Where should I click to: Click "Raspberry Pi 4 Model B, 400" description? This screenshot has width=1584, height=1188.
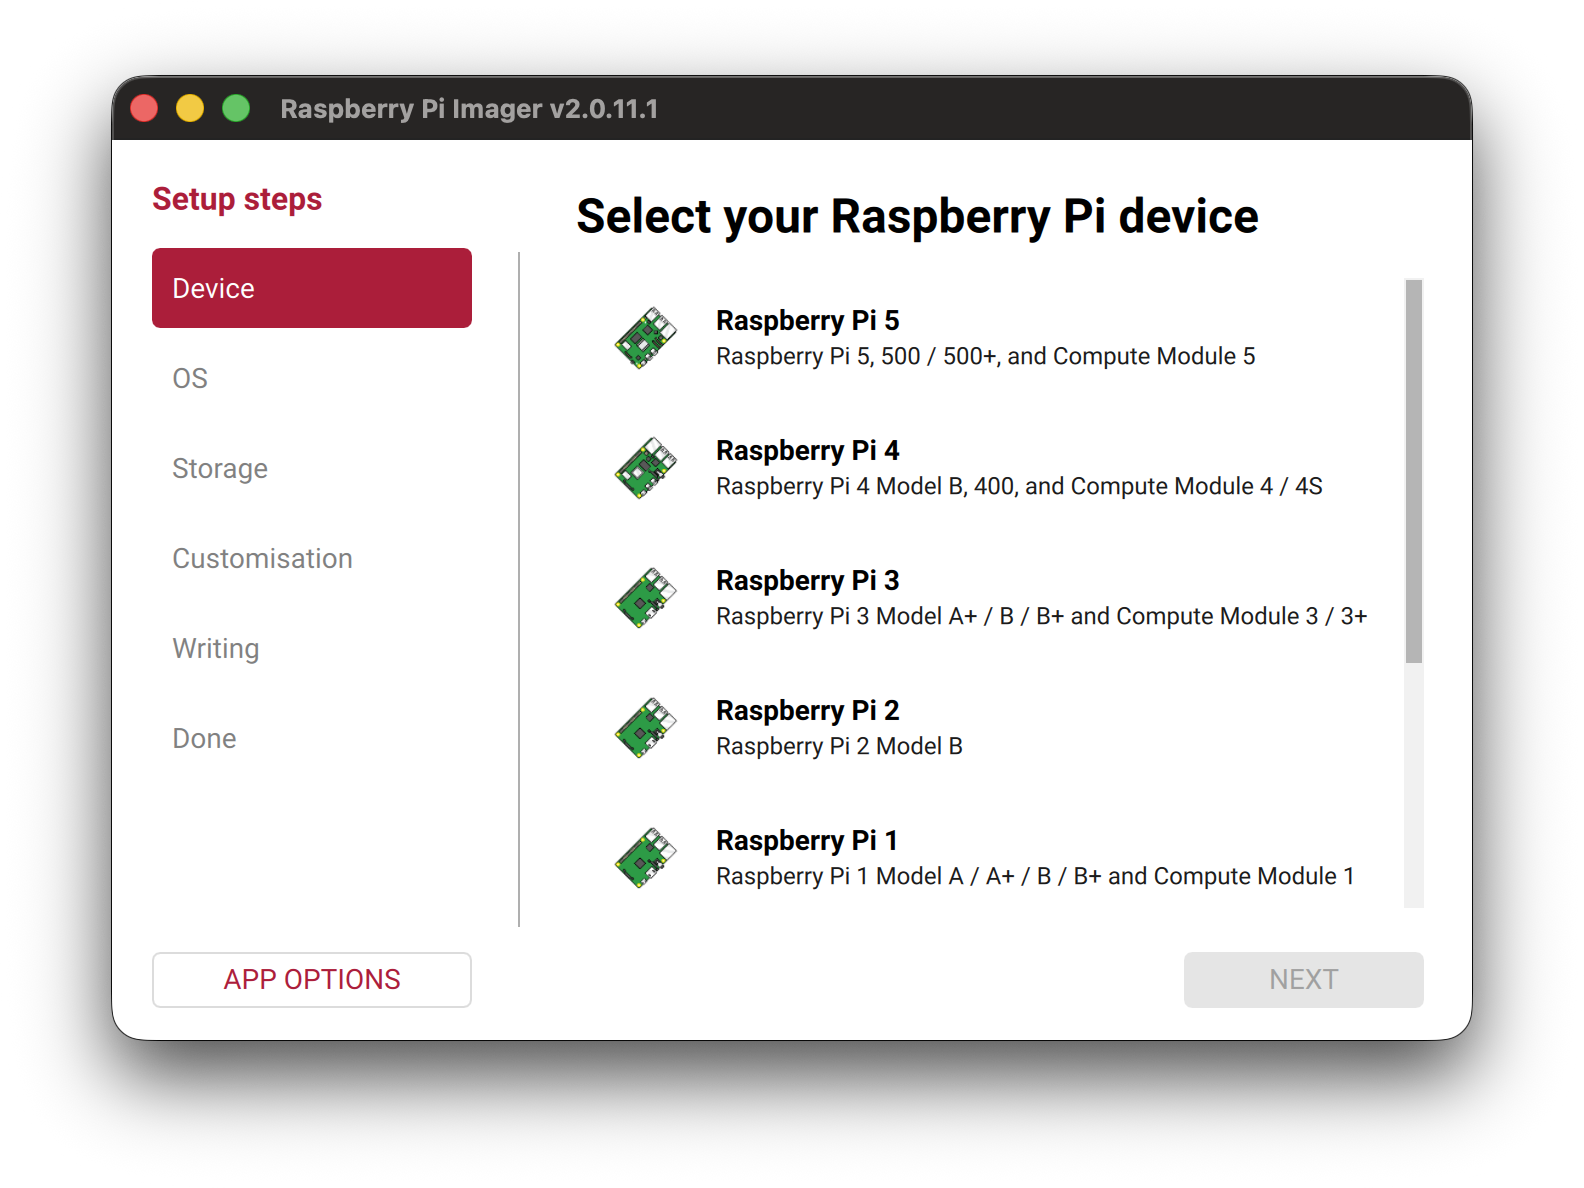(1019, 486)
